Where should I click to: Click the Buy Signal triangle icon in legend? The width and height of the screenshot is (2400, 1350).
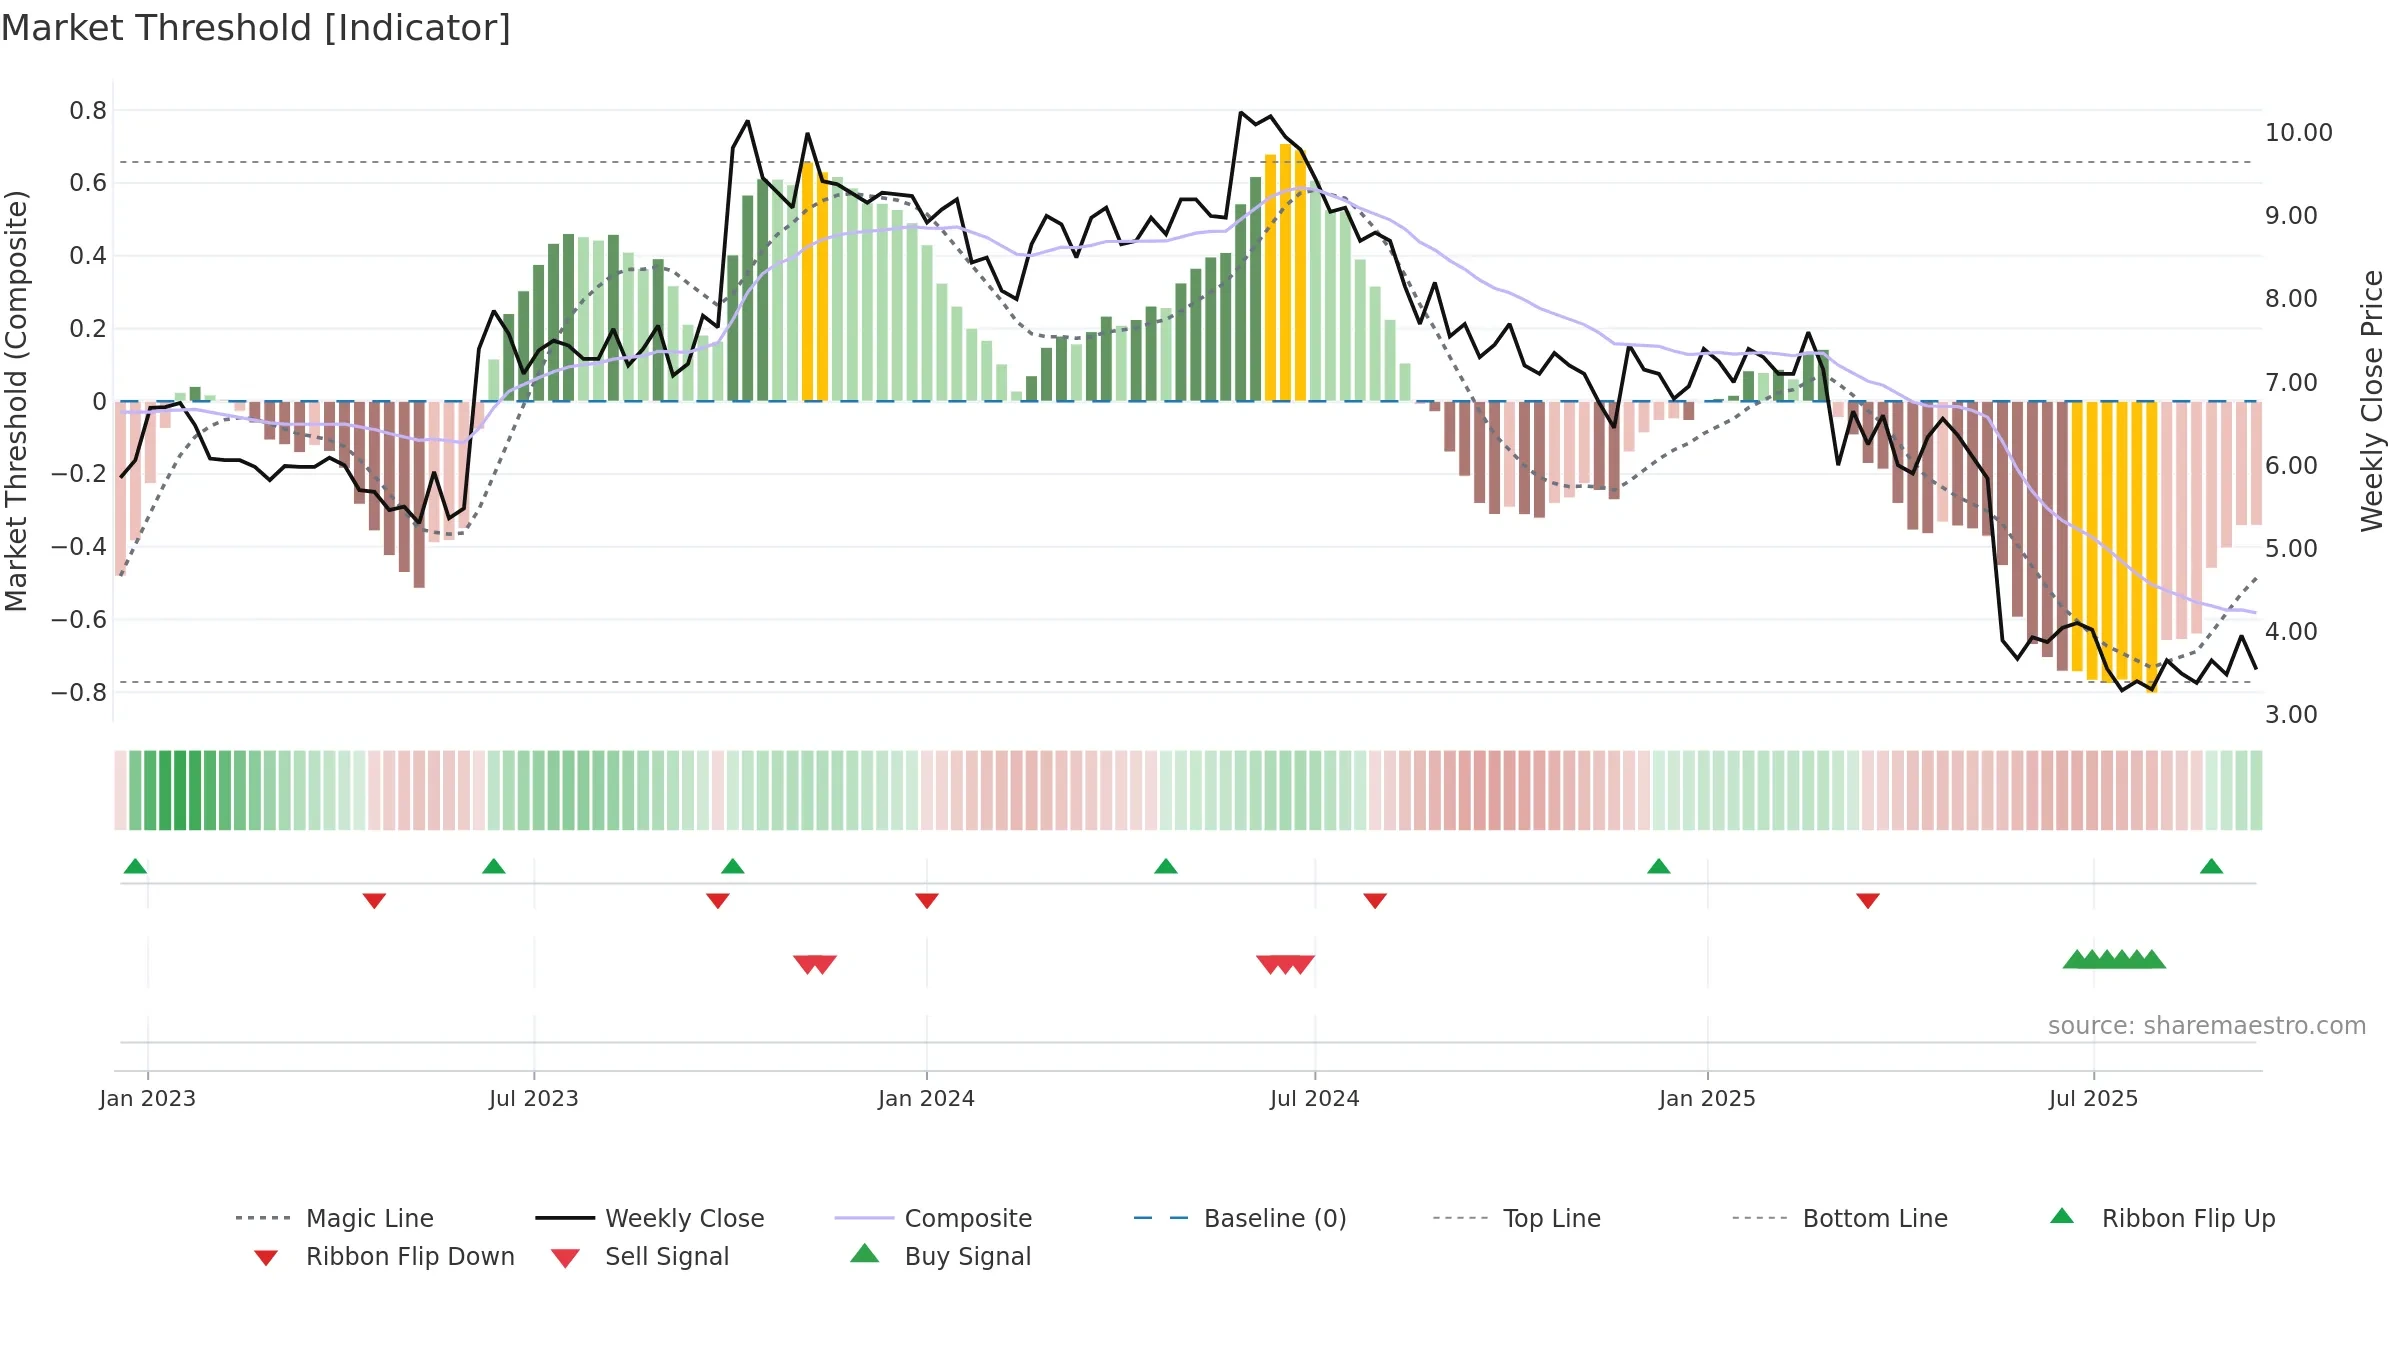click(865, 1253)
